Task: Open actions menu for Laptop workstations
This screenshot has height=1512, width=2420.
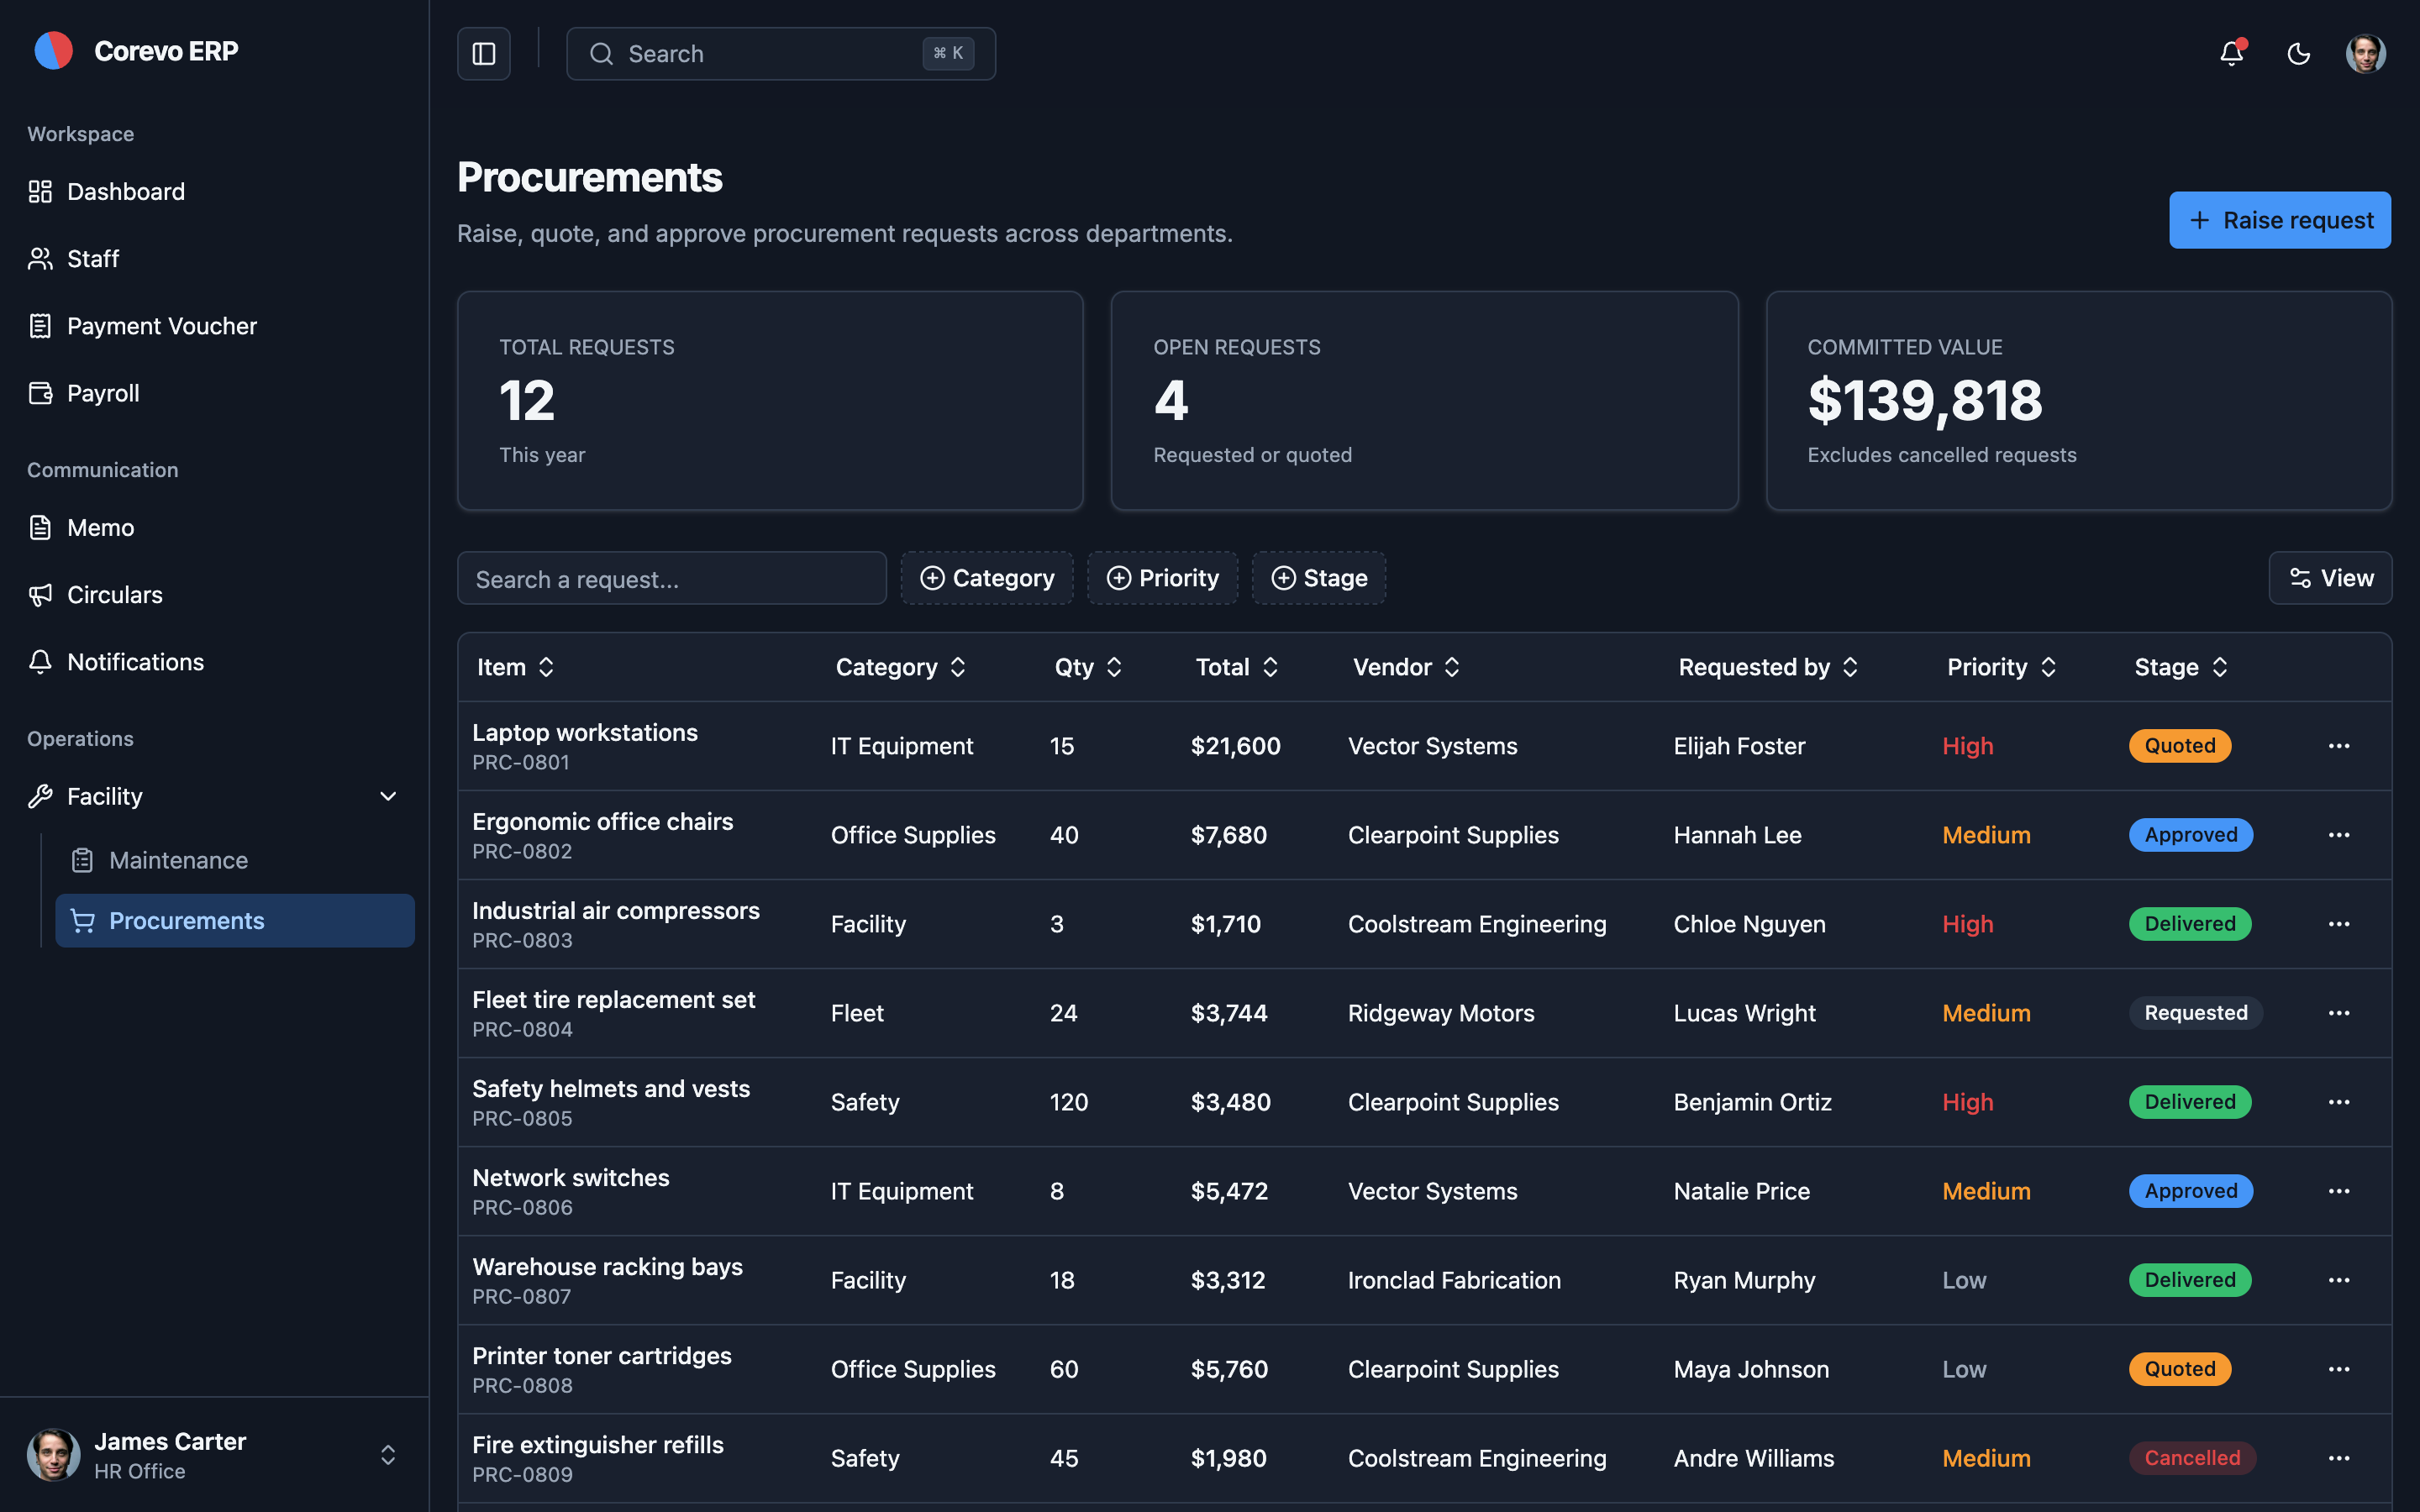Action: pyautogui.click(x=2338, y=746)
